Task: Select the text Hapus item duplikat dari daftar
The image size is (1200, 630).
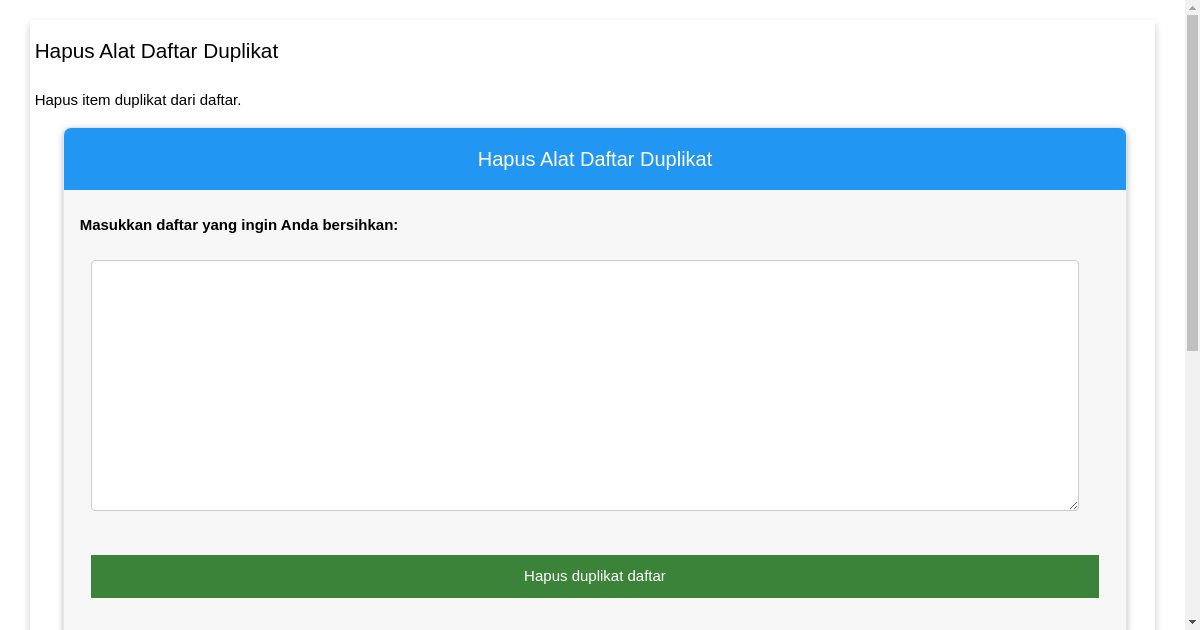Action: point(137,100)
